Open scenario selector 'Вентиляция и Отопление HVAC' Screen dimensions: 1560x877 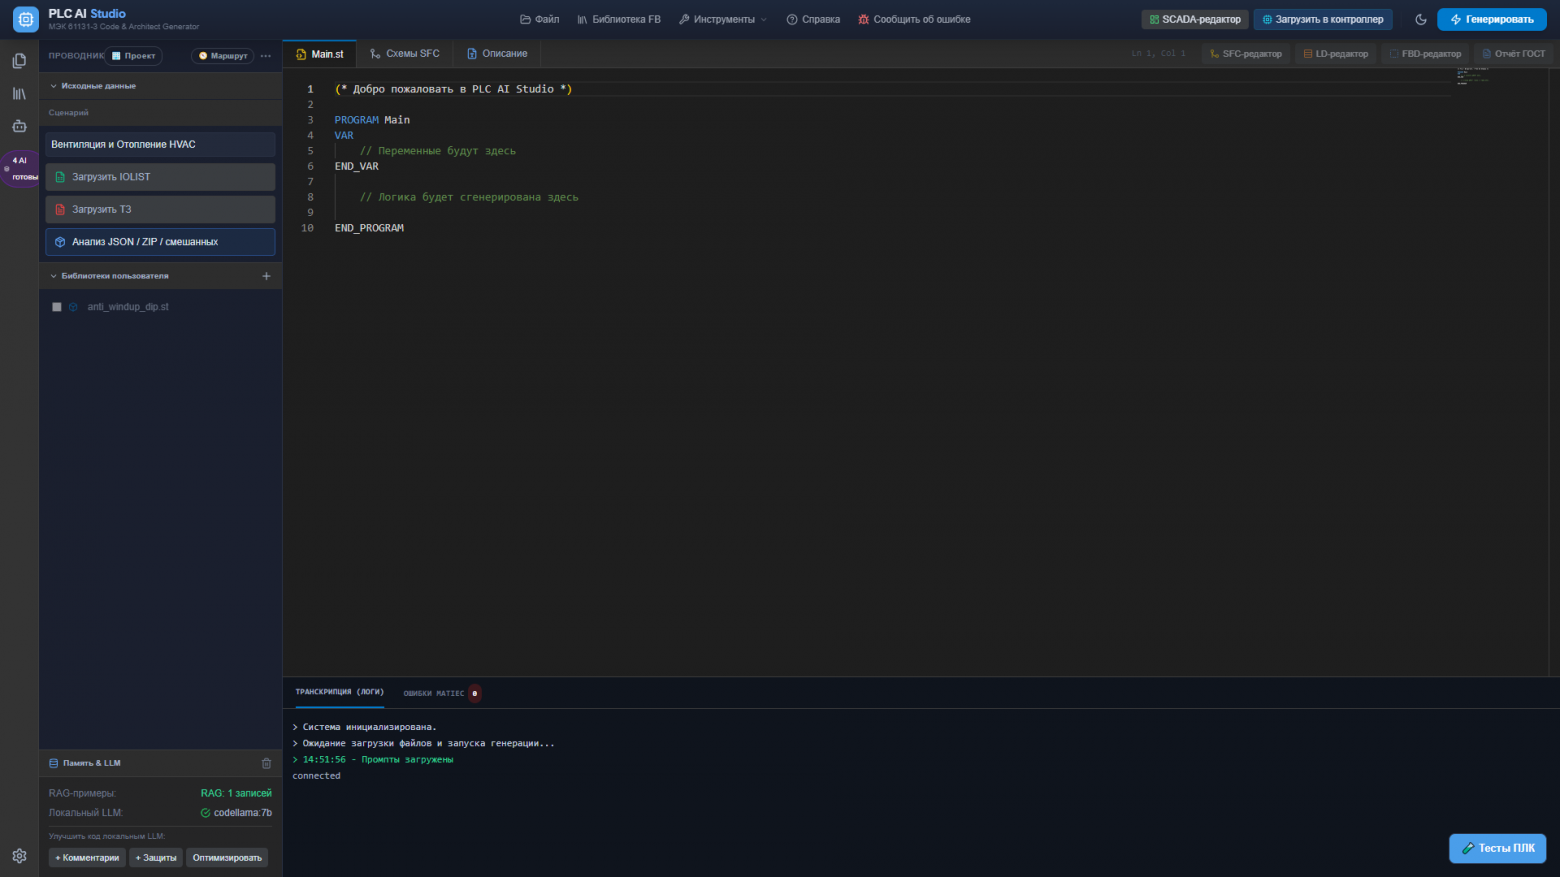(x=160, y=145)
